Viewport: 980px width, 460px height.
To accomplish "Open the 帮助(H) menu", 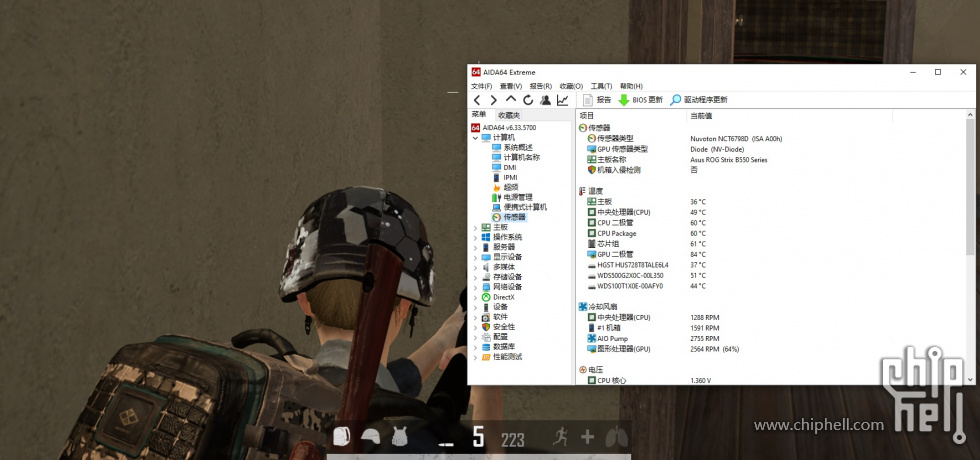I will coord(631,86).
